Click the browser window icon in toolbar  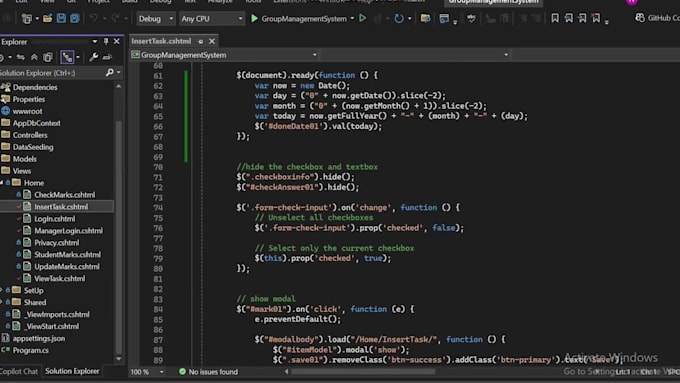(x=444, y=18)
